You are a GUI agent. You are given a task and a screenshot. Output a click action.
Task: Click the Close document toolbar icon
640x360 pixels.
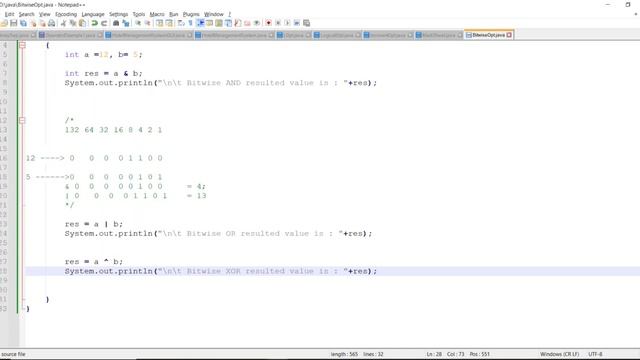(x=33, y=23)
